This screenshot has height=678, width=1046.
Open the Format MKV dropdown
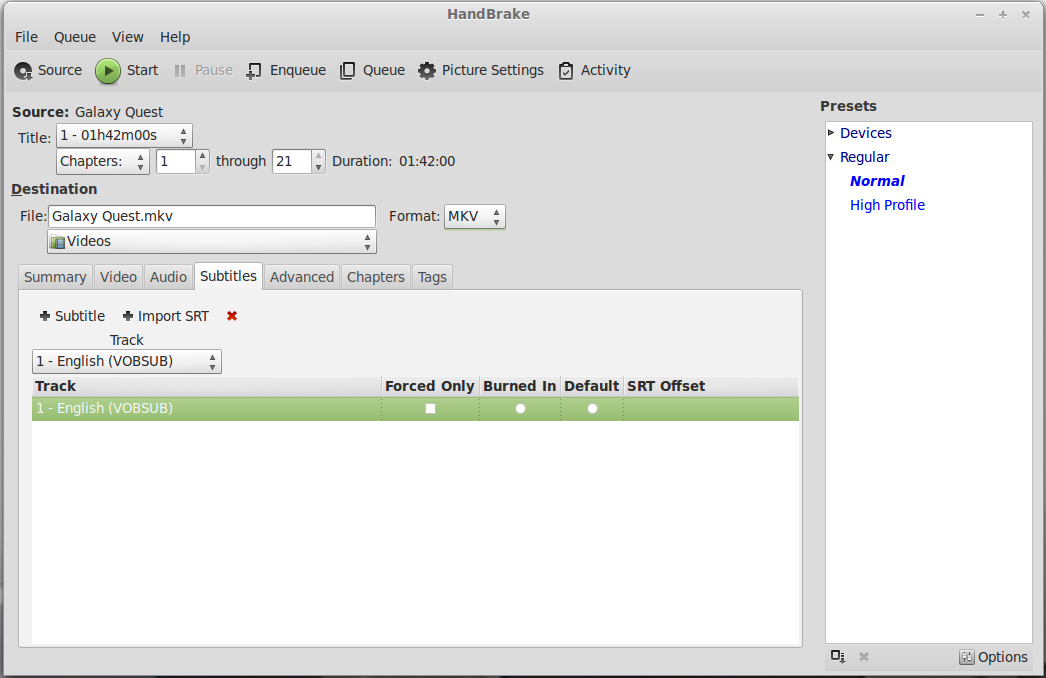[x=475, y=216]
